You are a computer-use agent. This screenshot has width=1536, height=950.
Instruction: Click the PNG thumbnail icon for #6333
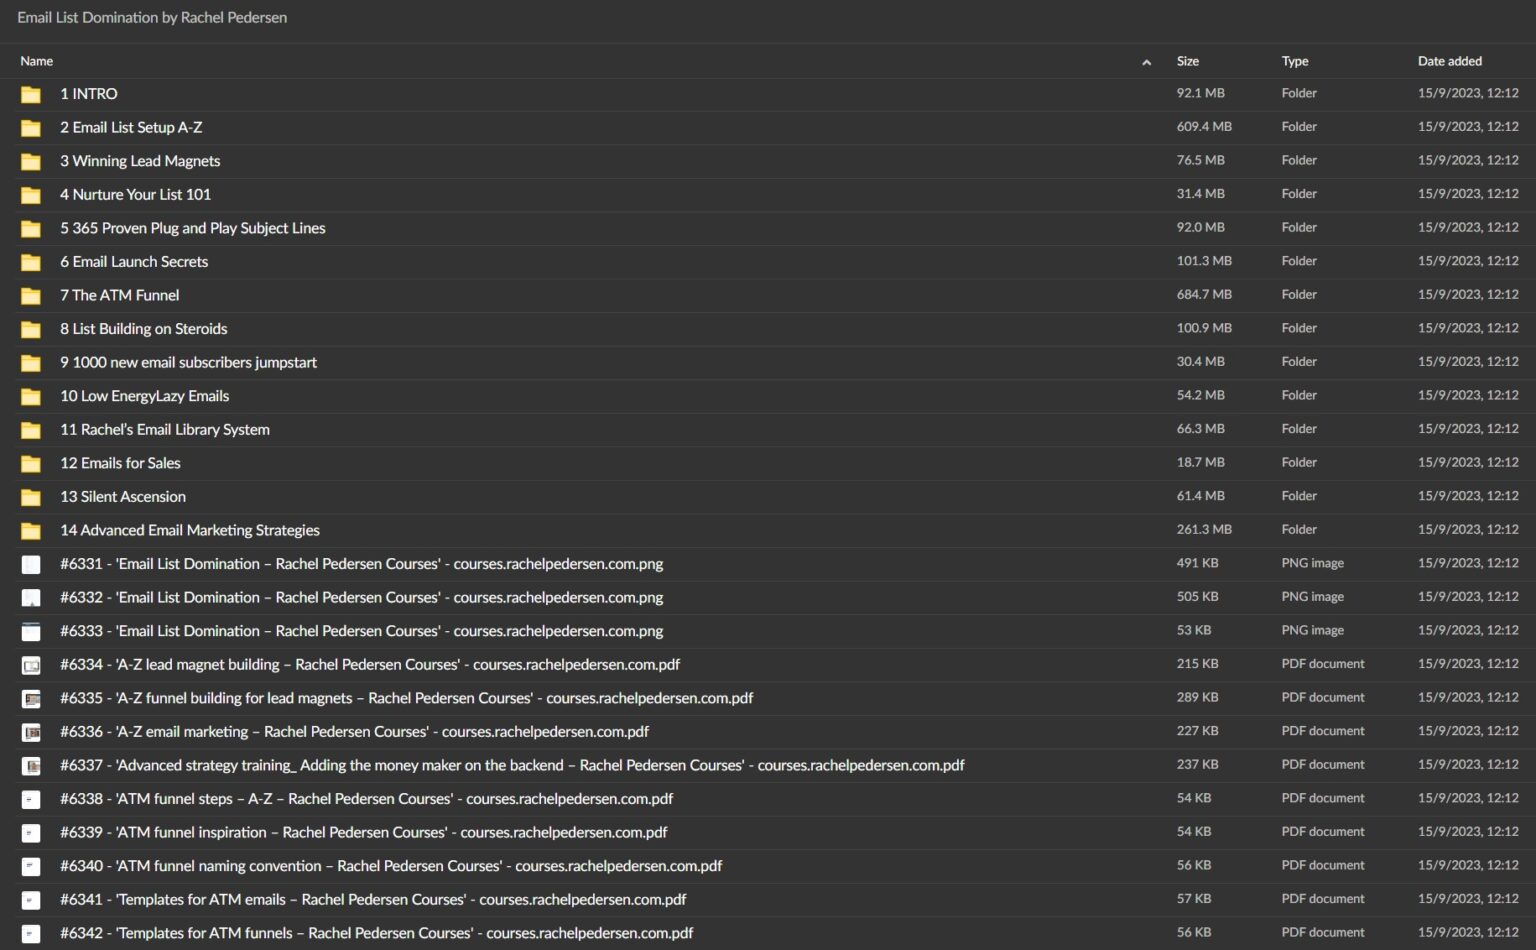pos(31,631)
